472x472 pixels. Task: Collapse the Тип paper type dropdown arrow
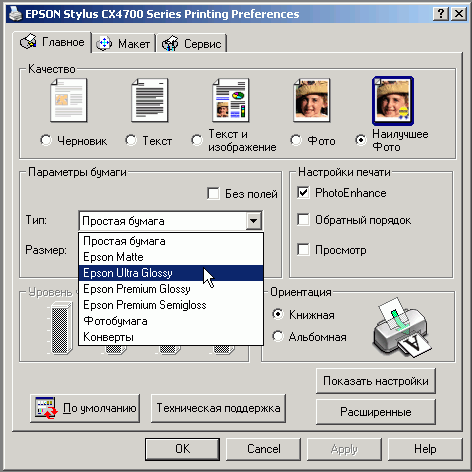[x=254, y=221]
